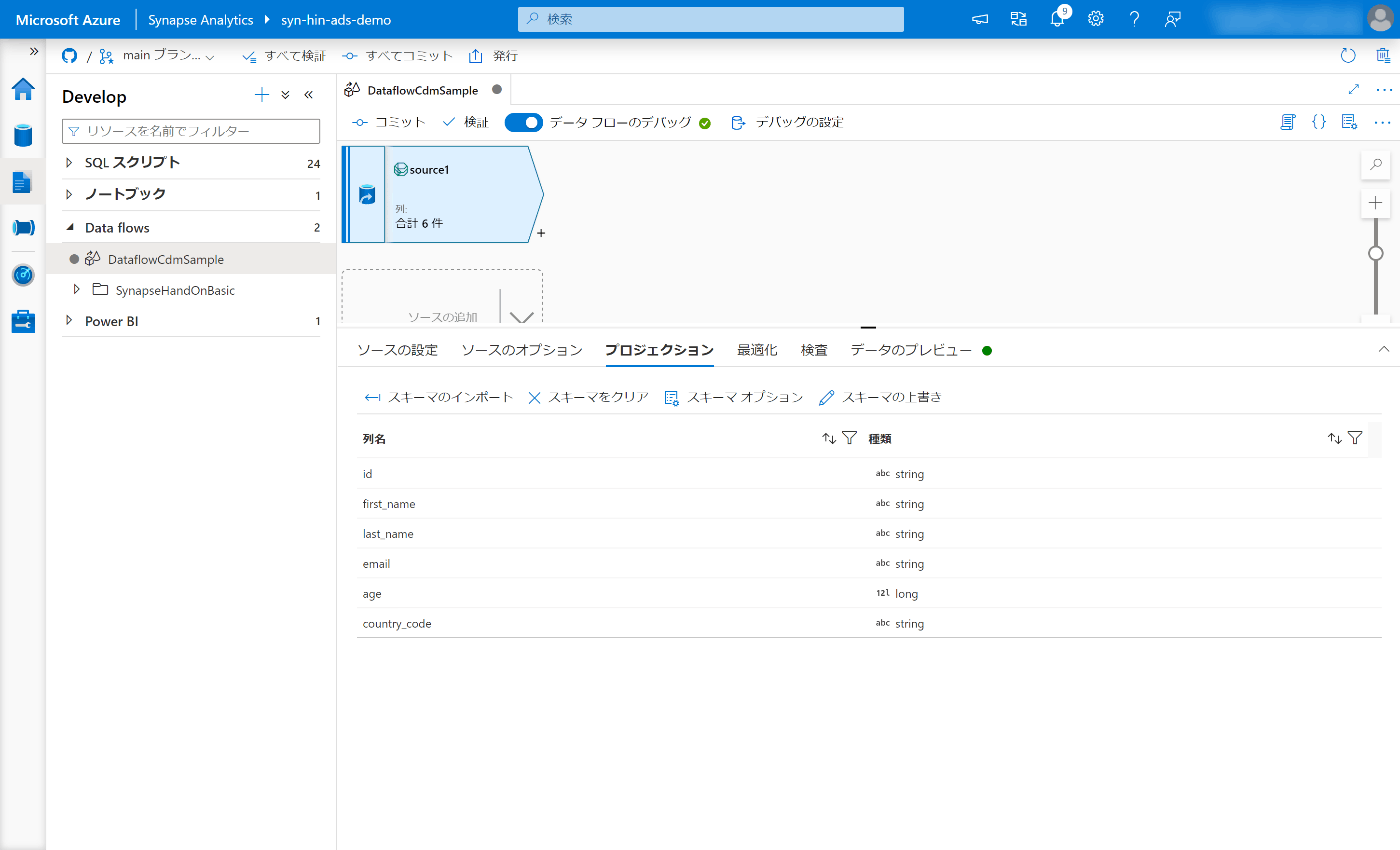Focus the top search box (検索)
The image size is (1400, 850).
pos(711,19)
